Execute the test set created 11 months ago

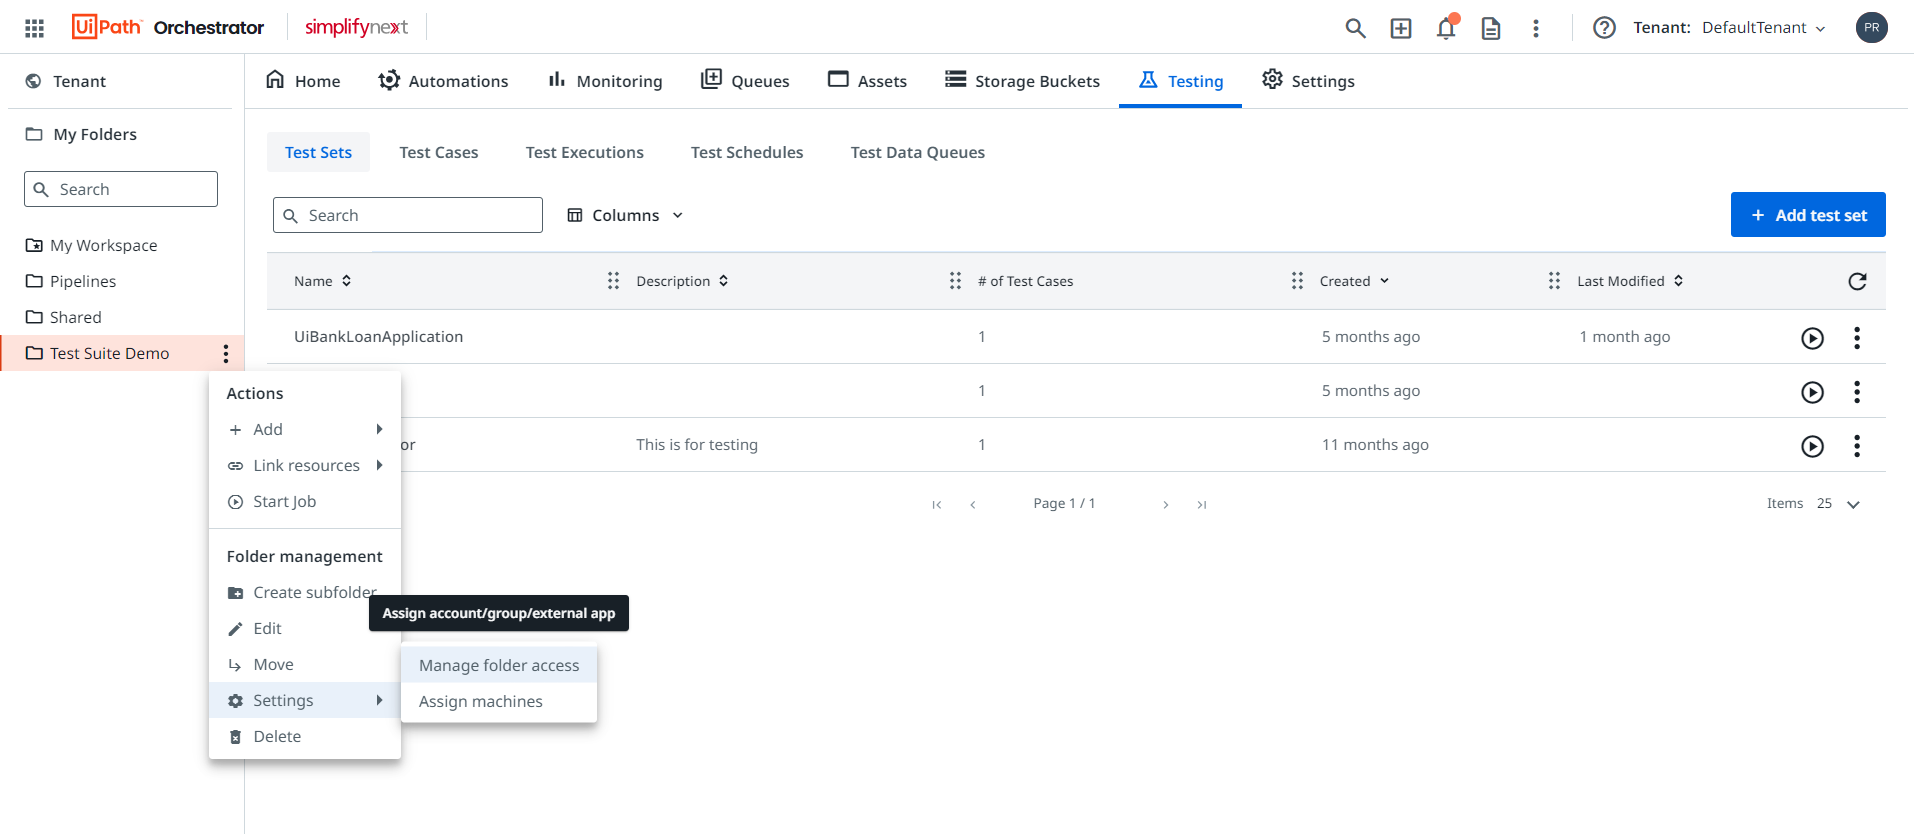point(1812,446)
